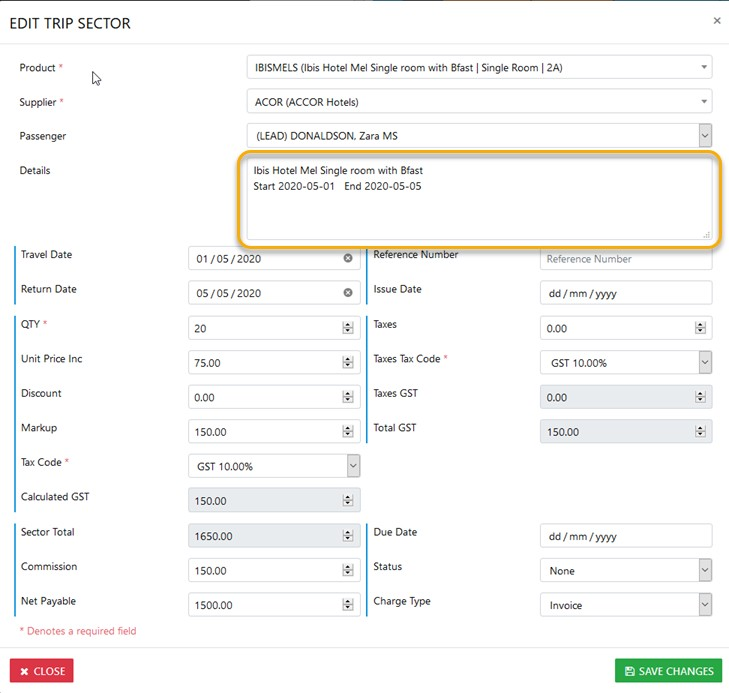Click the Net Payable spinner arrows
729x693 pixels.
coord(348,605)
